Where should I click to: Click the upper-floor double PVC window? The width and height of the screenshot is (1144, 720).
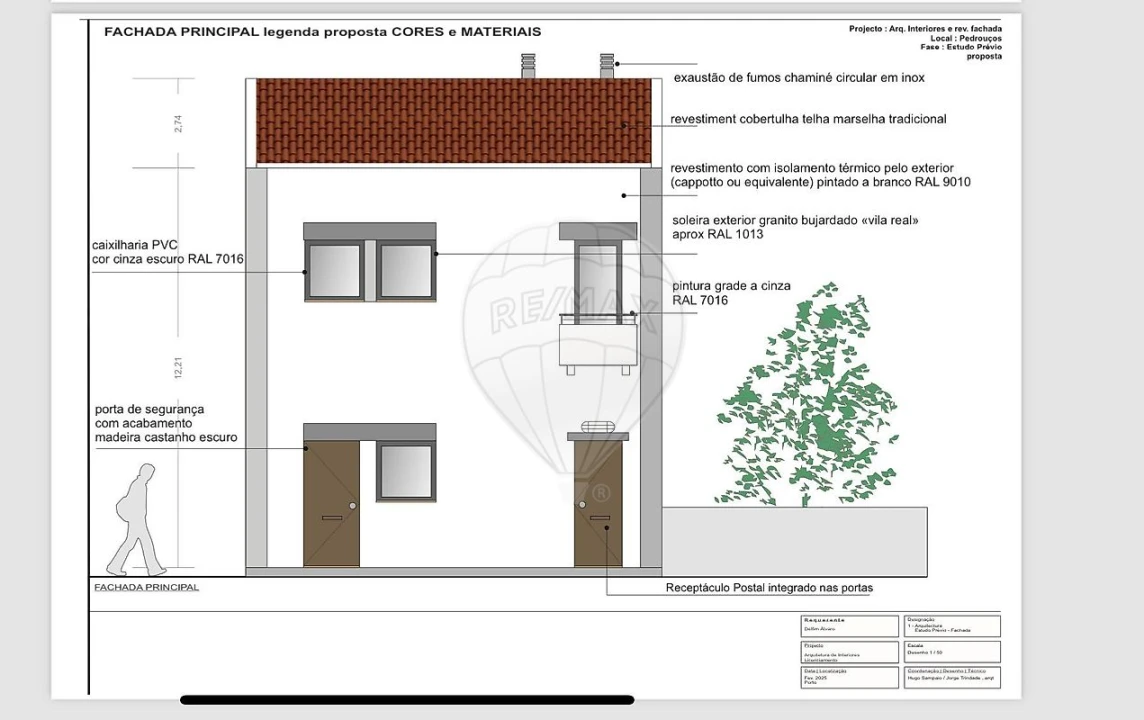[x=370, y=268]
